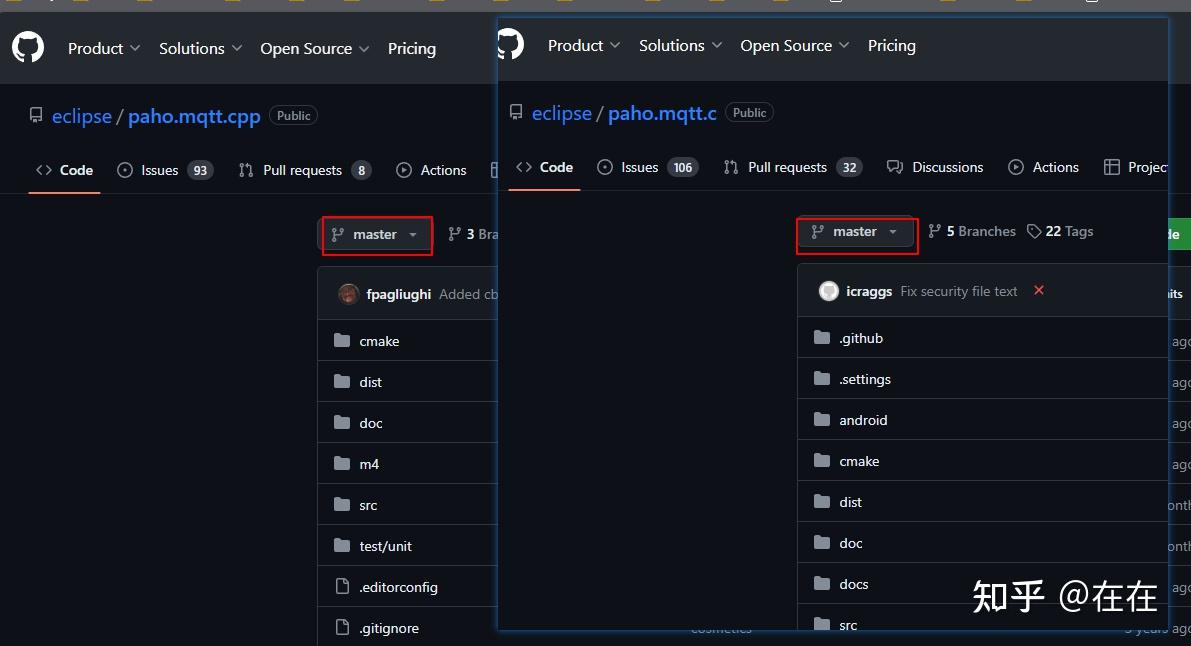Open Pull requests tab showing 8
The width and height of the screenshot is (1191, 646).
click(x=305, y=170)
